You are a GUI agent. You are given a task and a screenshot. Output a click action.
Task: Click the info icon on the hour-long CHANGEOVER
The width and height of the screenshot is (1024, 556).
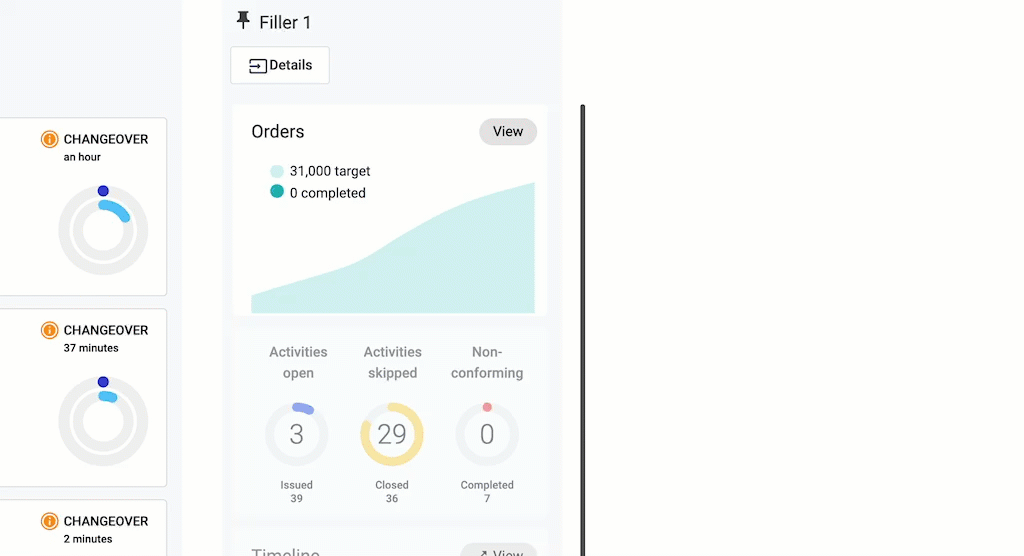(x=49, y=139)
